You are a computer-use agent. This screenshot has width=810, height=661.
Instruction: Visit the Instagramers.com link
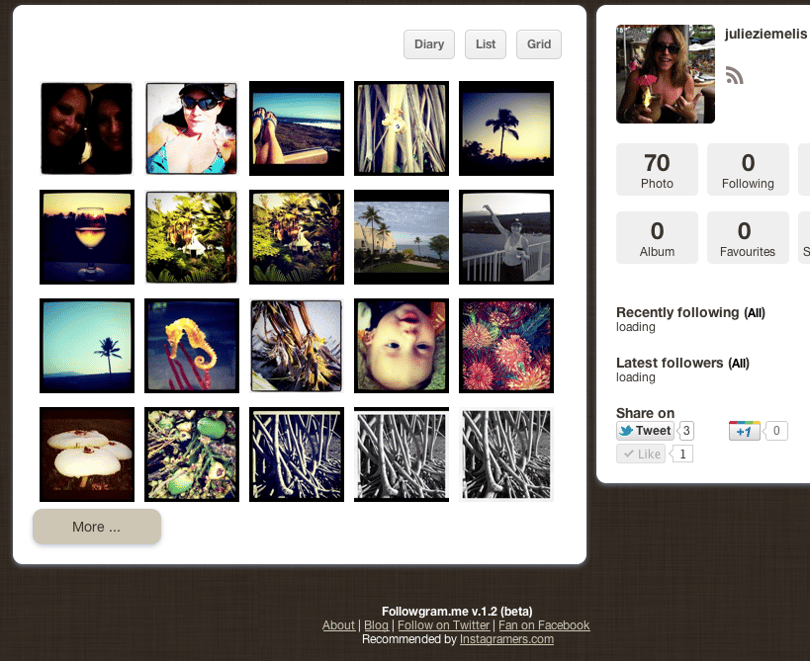click(507, 639)
